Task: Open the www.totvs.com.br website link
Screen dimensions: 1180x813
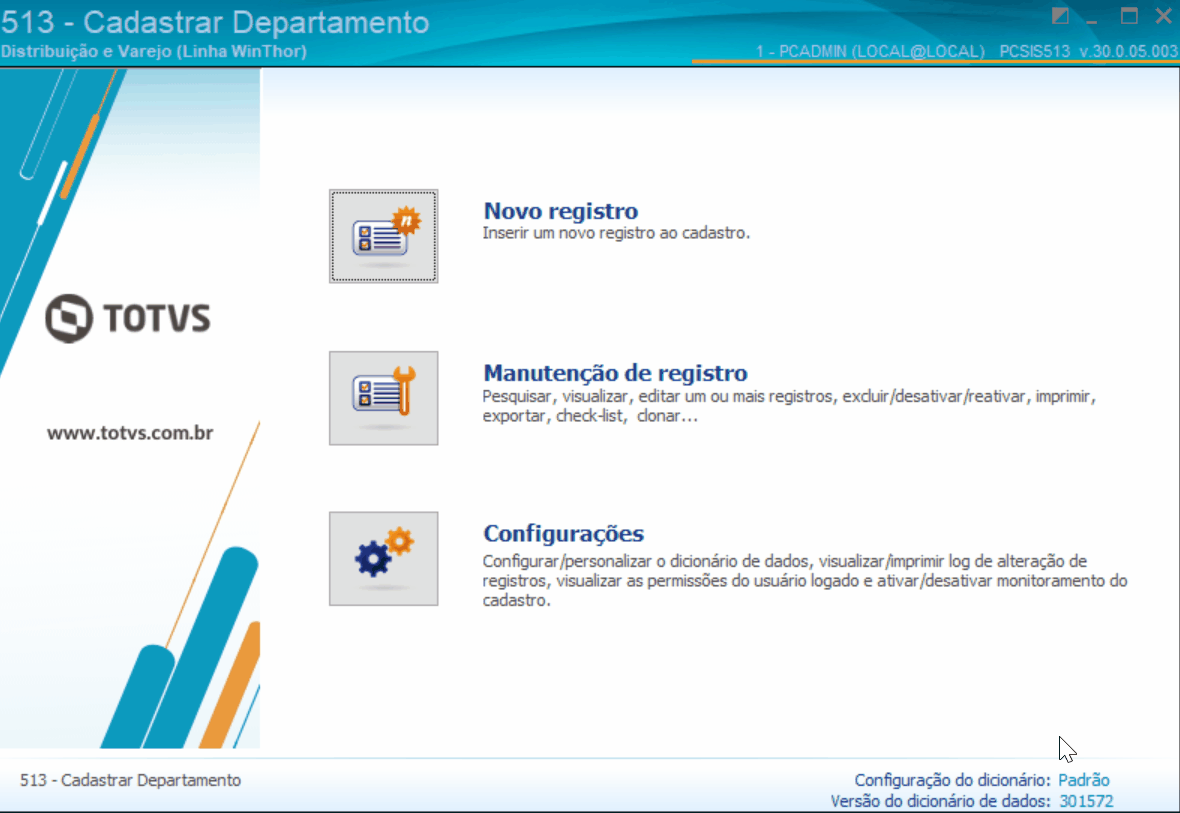Action: pyautogui.click(x=129, y=433)
